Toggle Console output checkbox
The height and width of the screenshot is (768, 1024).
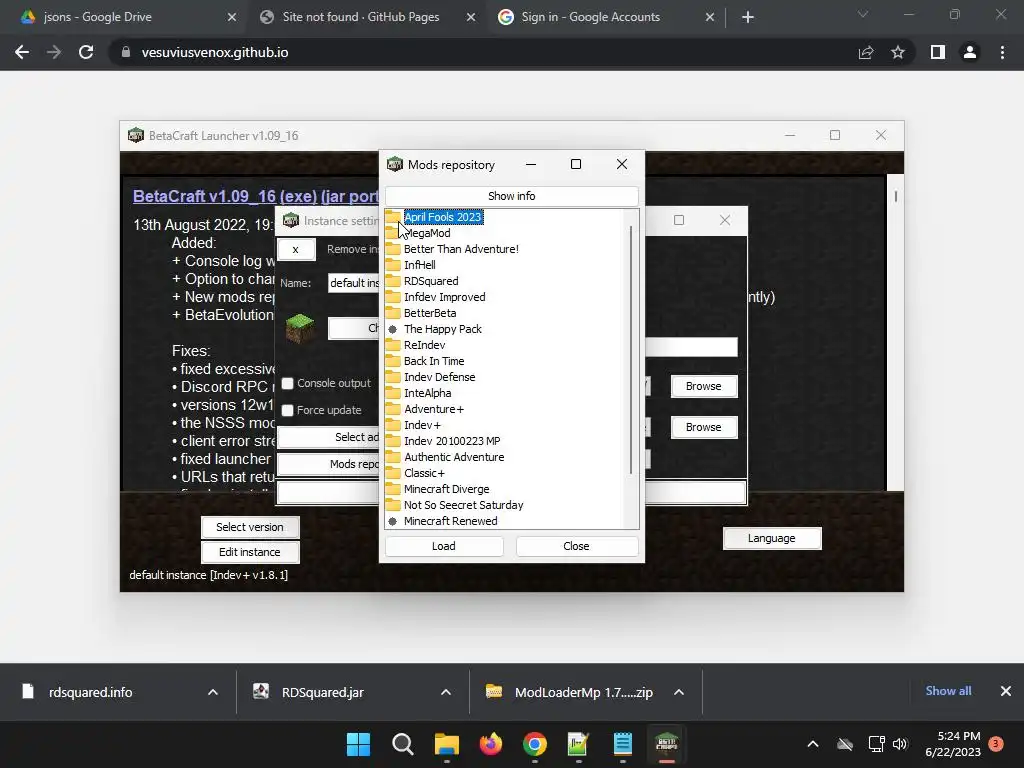[287, 383]
